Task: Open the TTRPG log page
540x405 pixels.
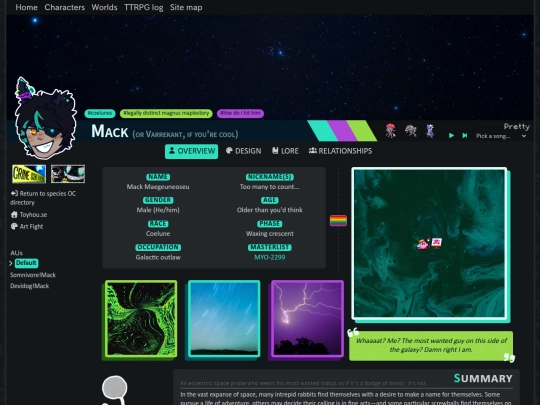Action: 144,7
